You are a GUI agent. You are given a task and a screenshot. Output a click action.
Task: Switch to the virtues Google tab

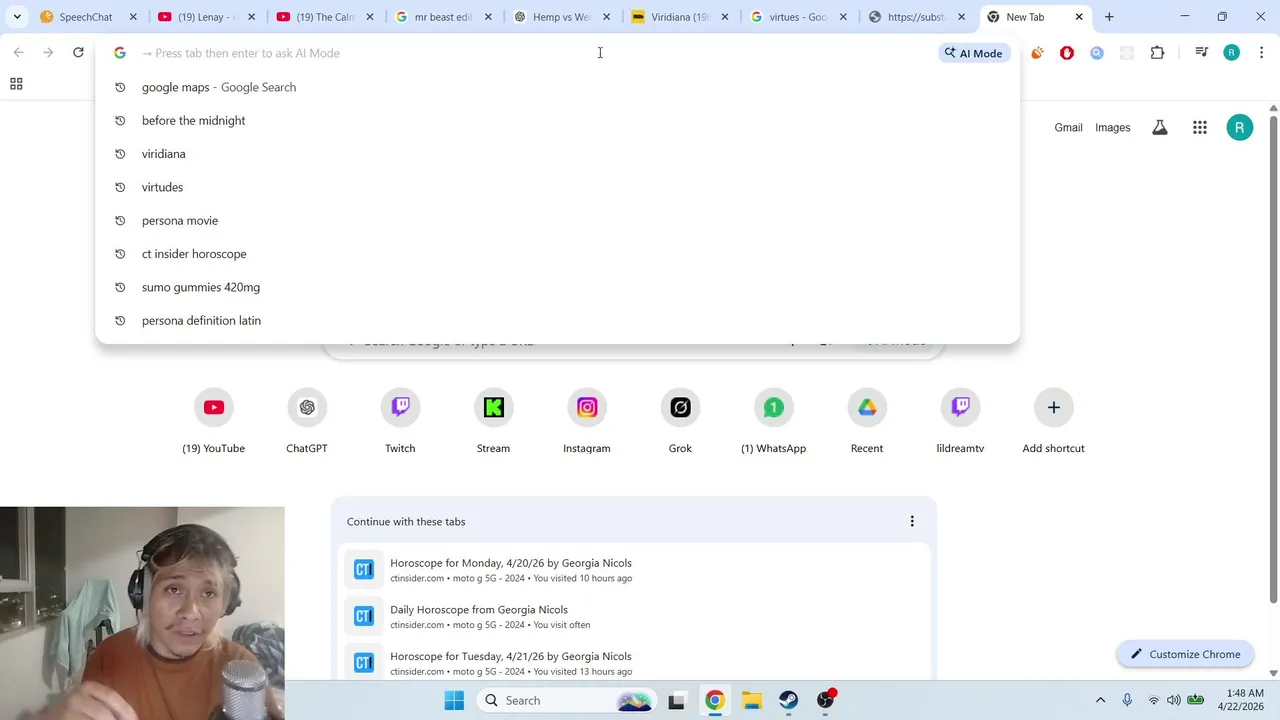click(798, 17)
